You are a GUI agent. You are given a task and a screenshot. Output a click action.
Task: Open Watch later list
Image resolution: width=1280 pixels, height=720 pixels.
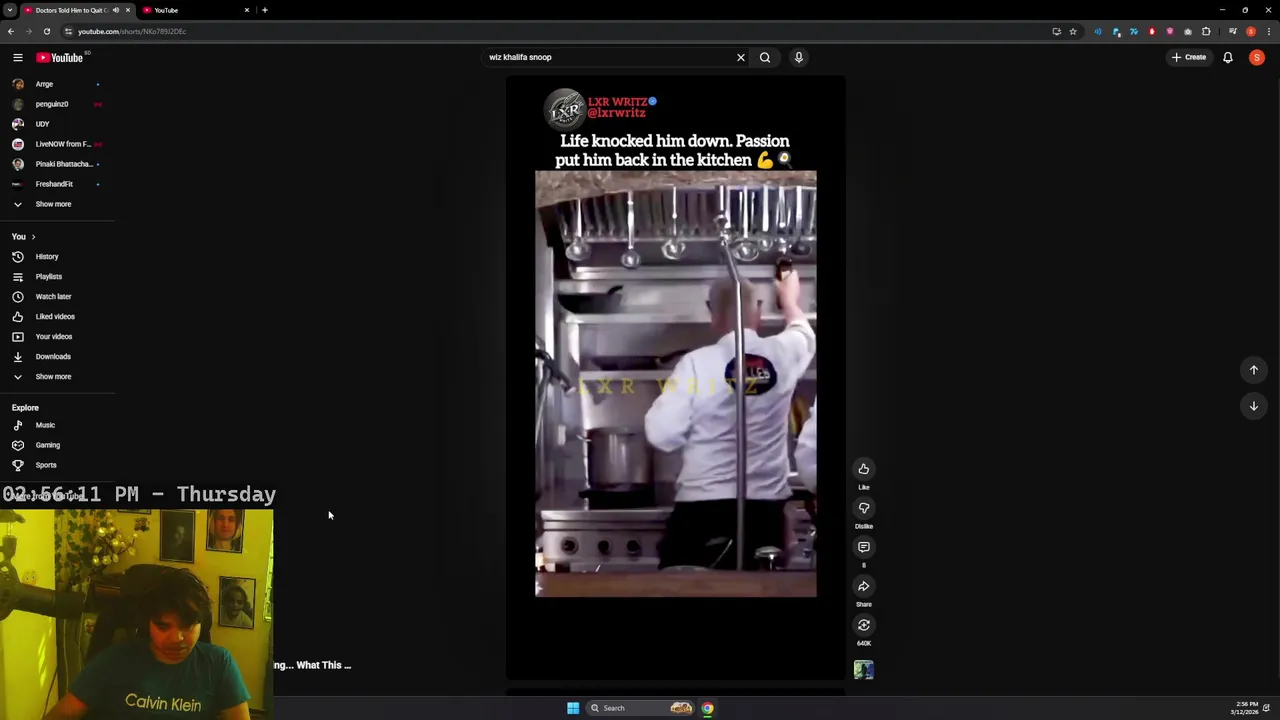57,297
